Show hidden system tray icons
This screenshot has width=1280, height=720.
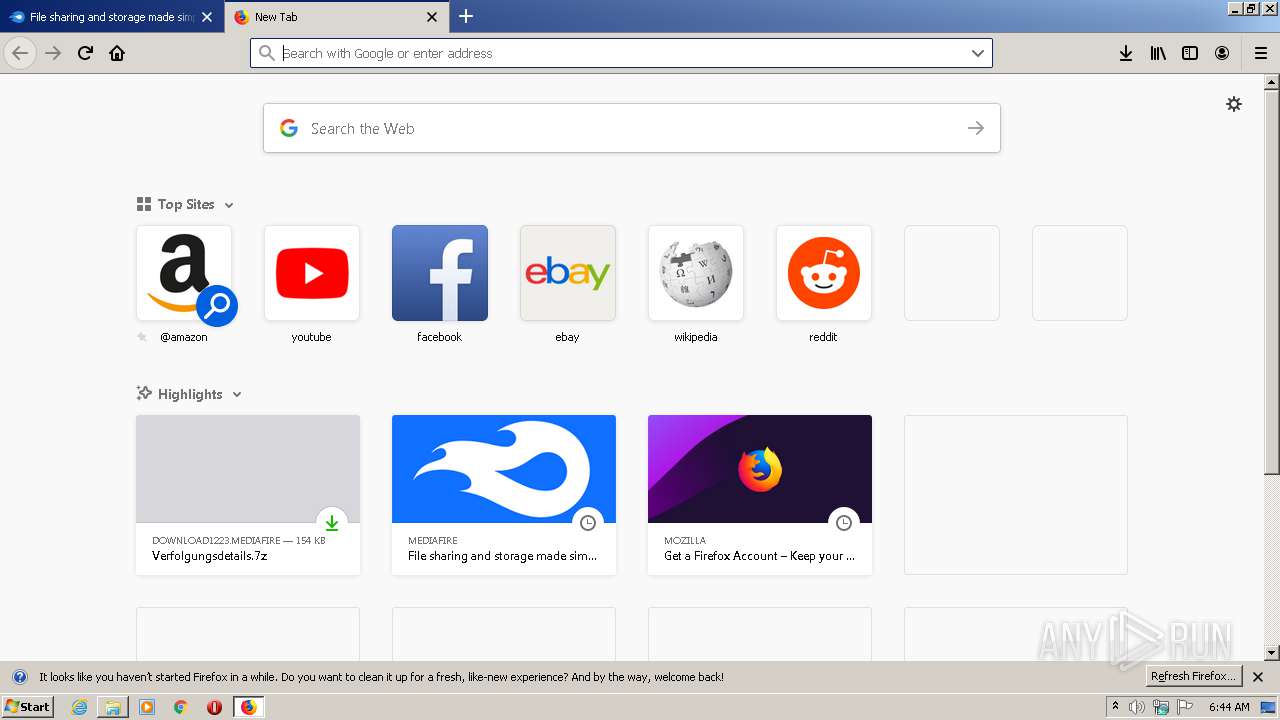1116,707
